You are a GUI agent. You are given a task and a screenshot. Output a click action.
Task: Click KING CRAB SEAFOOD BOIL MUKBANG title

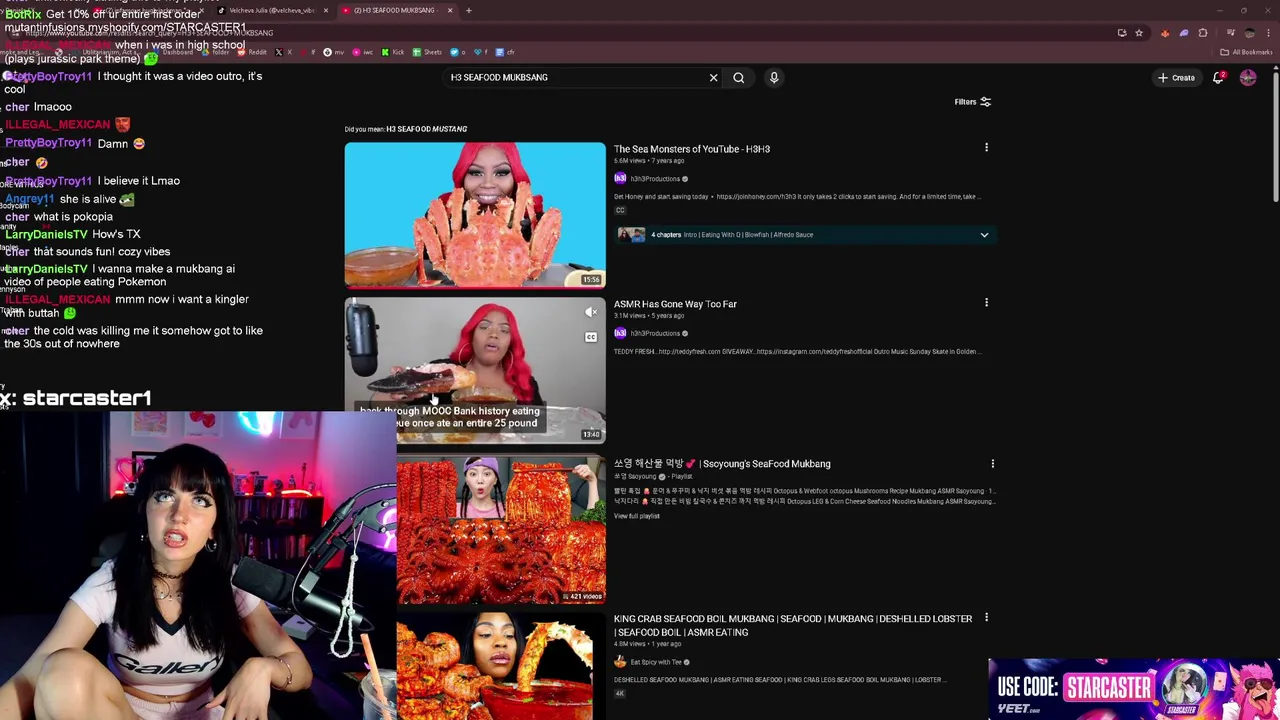tap(793, 625)
